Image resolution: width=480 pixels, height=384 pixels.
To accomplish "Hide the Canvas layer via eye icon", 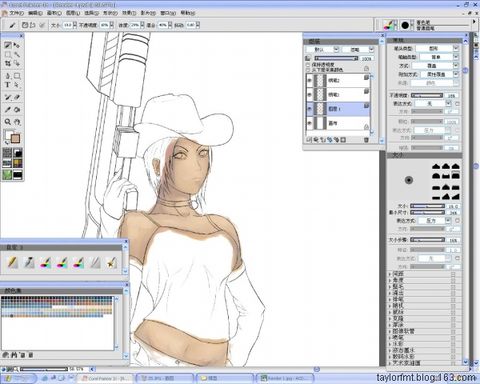I will click(310, 123).
